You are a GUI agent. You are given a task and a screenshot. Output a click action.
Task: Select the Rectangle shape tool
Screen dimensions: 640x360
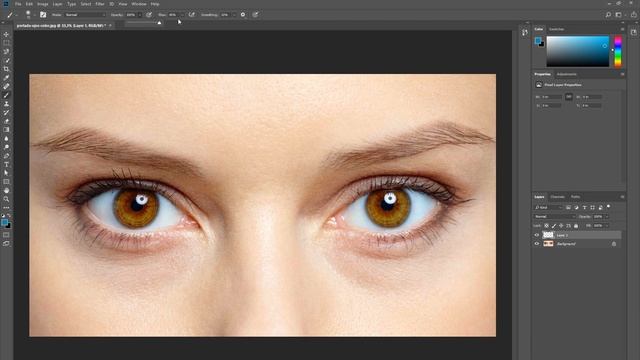[6, 182]
